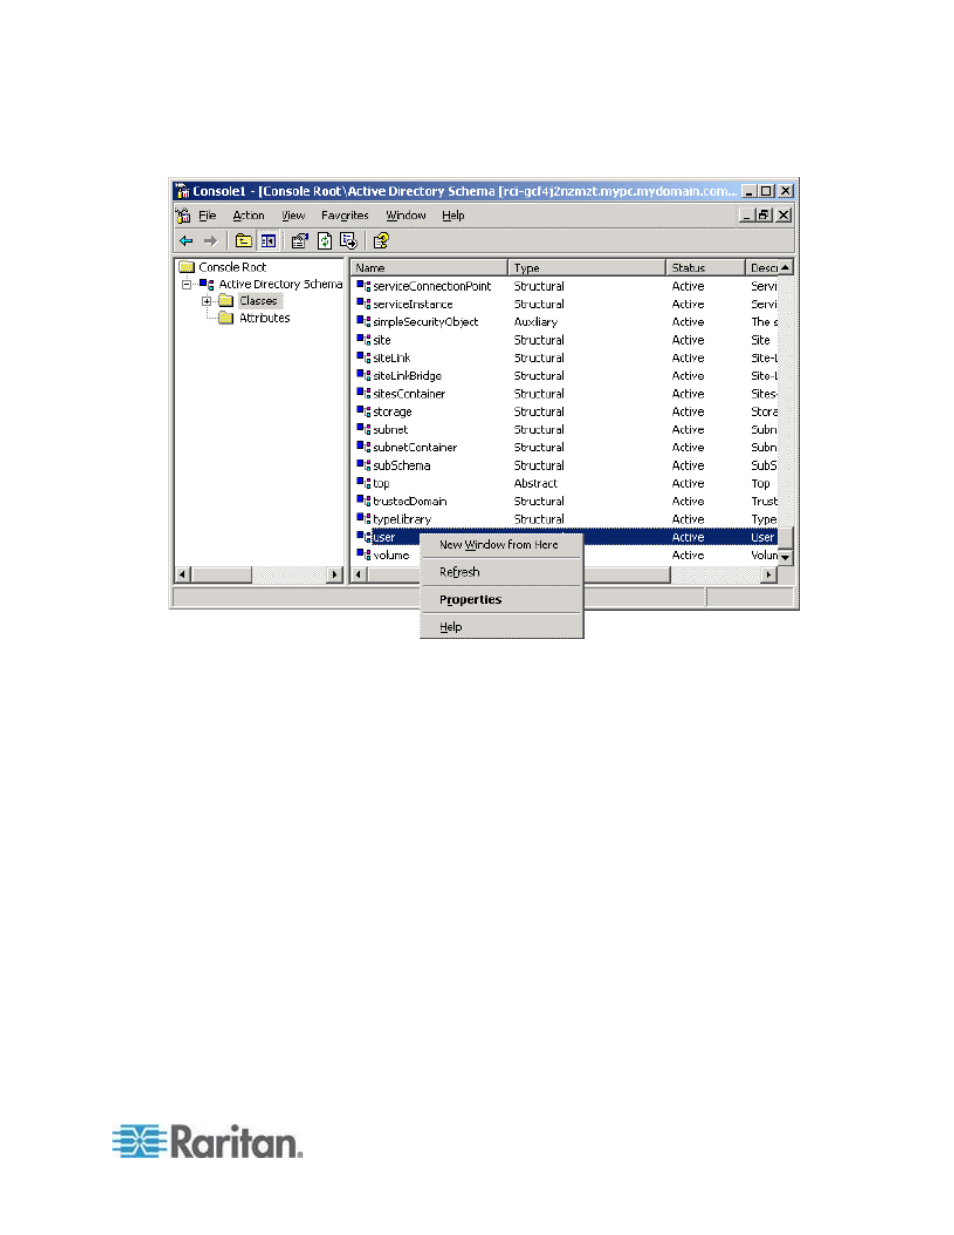Image resolution: width=954 pixels, height=1235 pixels.
Task: Click the Abstract type cell
Action: (536, 484)
